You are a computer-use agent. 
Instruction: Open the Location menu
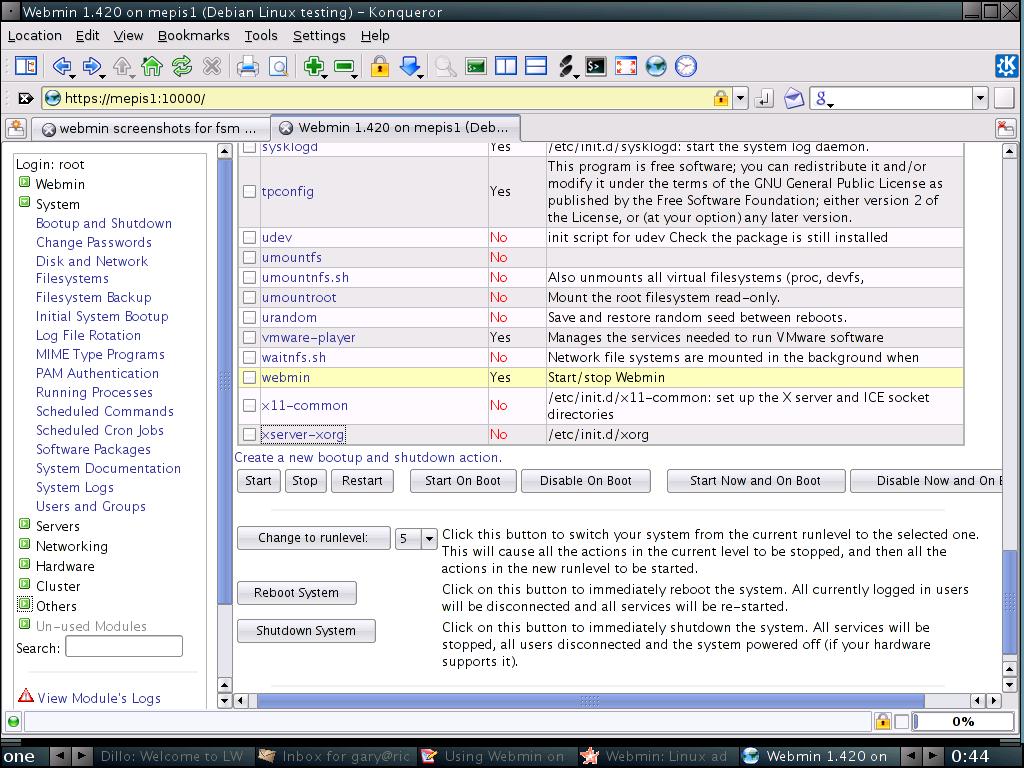35,36
